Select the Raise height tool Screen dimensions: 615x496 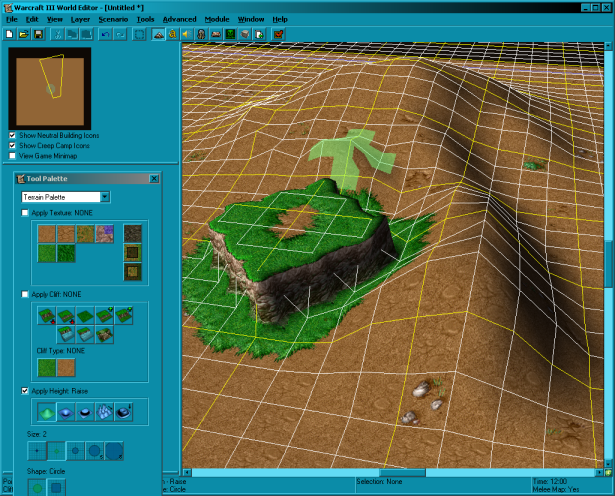(x=47, y=412)
